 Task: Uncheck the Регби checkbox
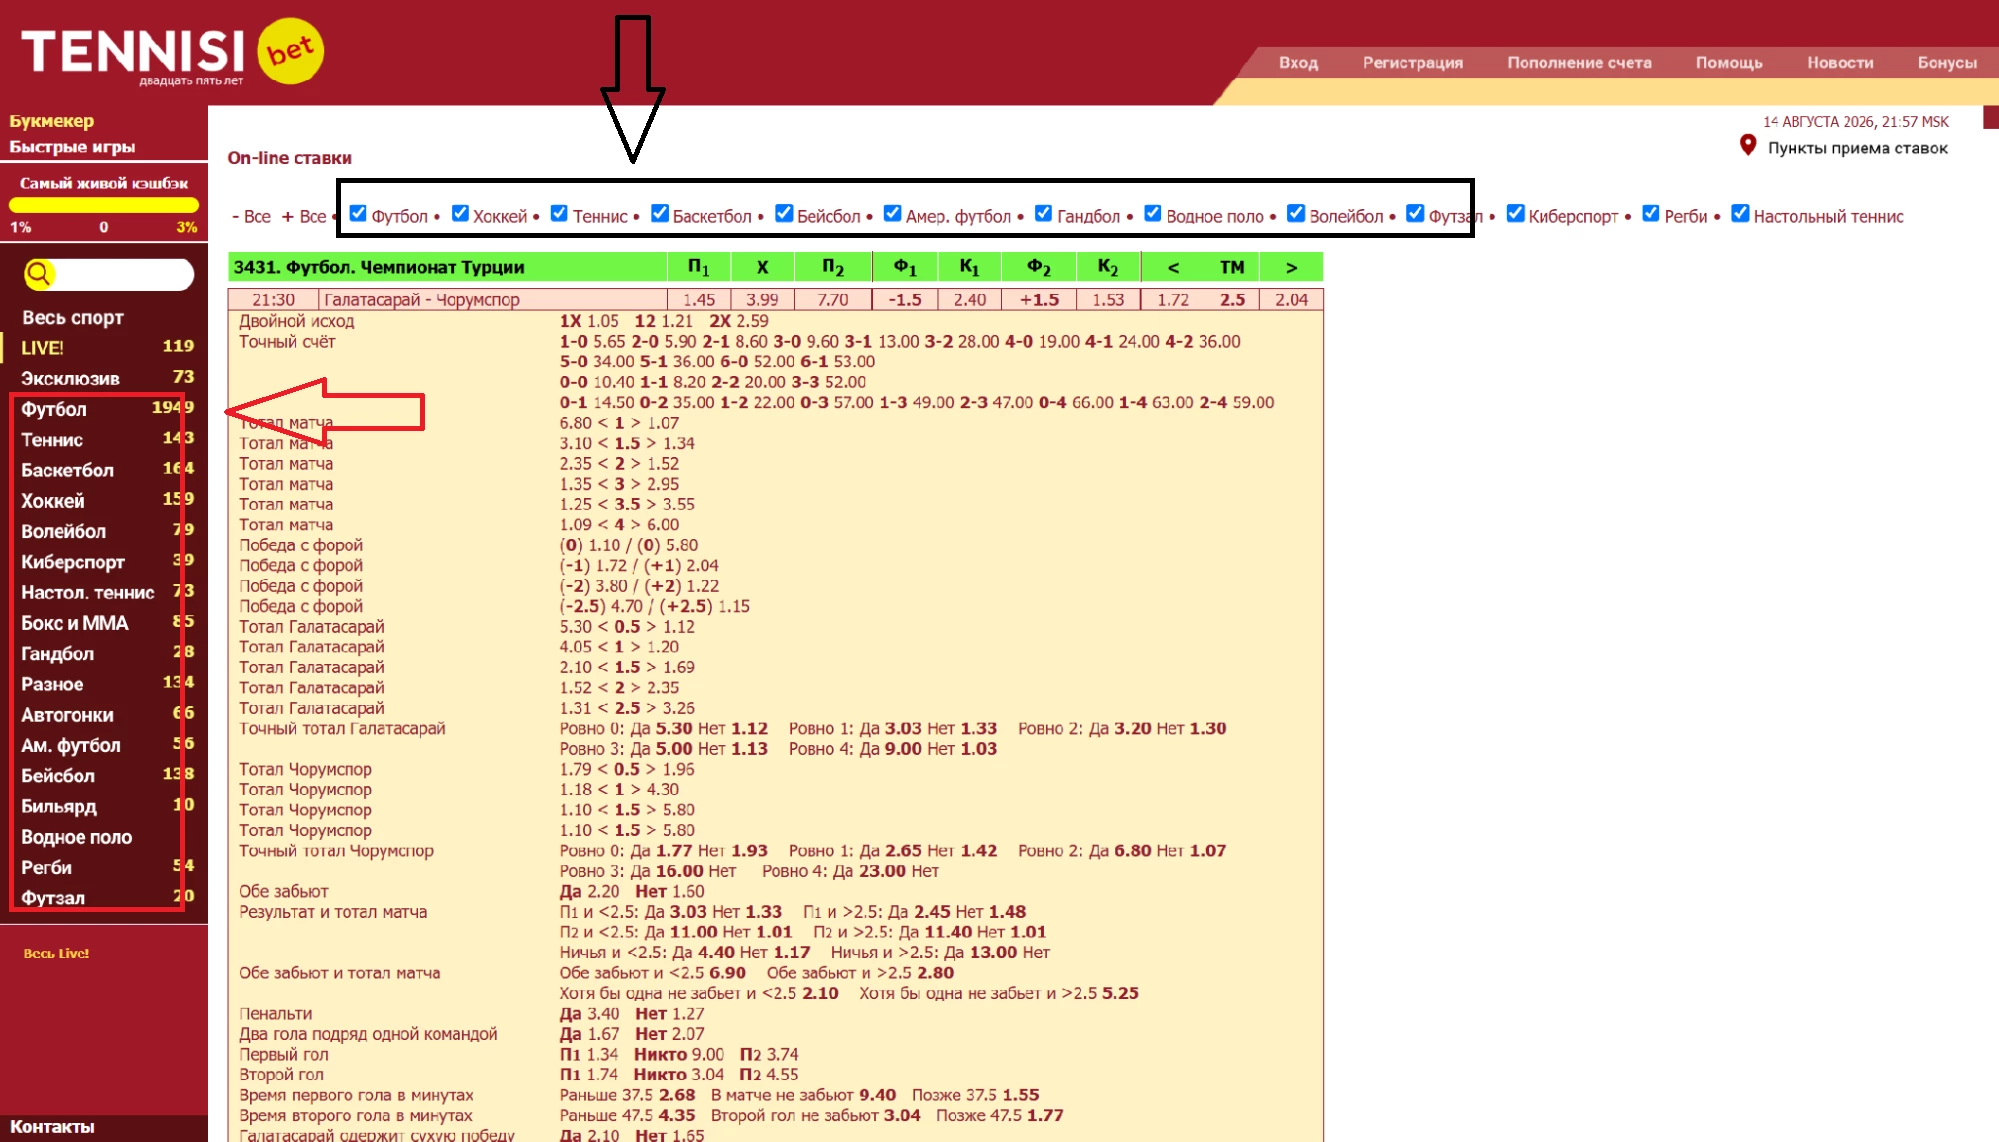pyautogui.click(x=1651, y=214)
